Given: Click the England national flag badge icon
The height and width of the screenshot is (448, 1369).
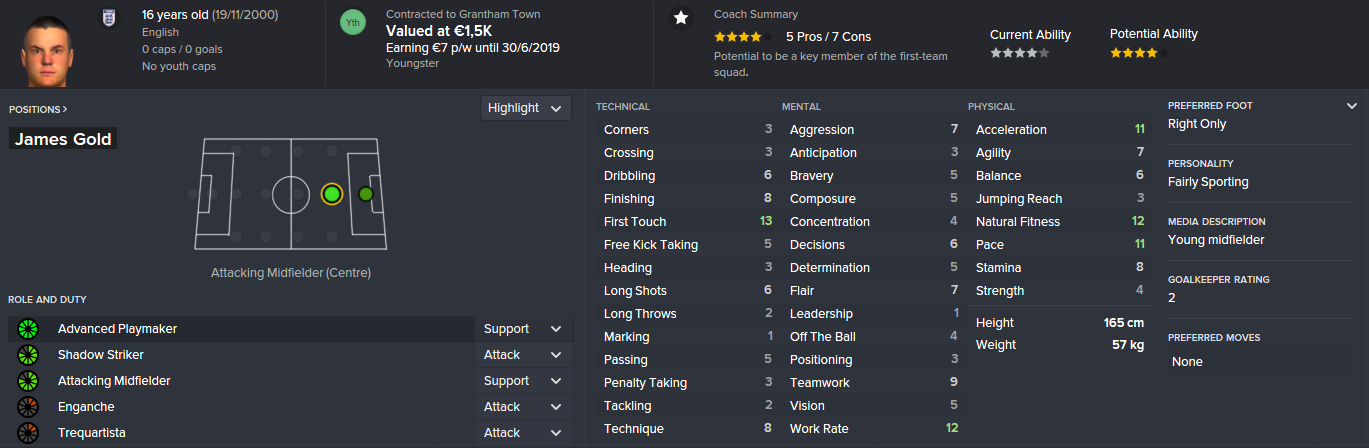Looking at the screenshot, I should 108,19.
